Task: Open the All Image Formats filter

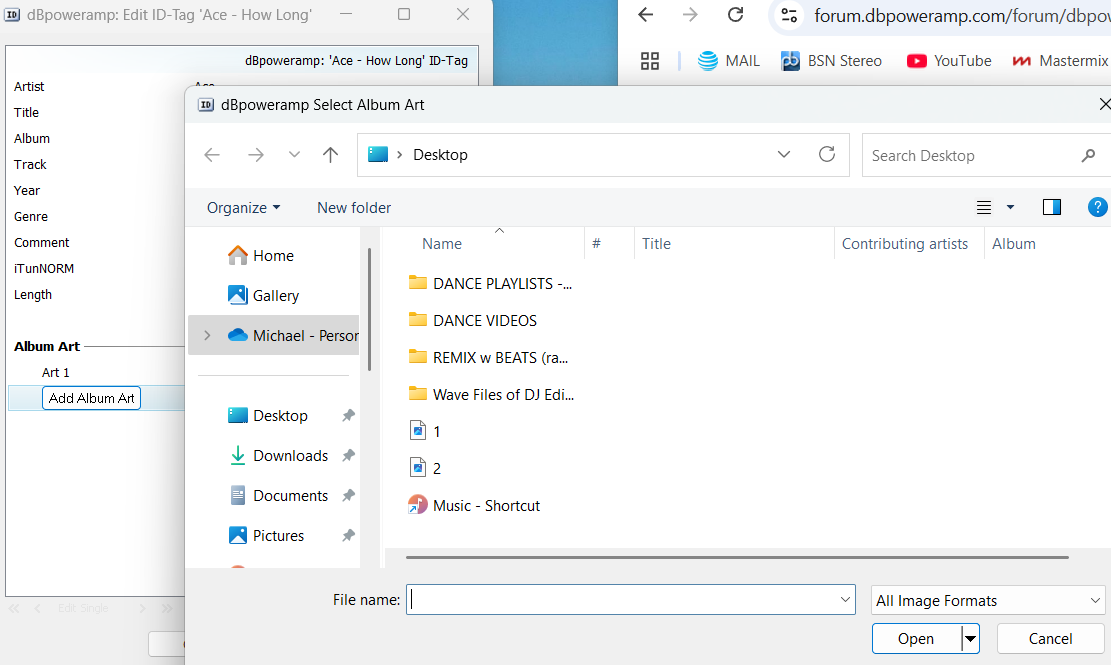Action: [x=988, y=601]
